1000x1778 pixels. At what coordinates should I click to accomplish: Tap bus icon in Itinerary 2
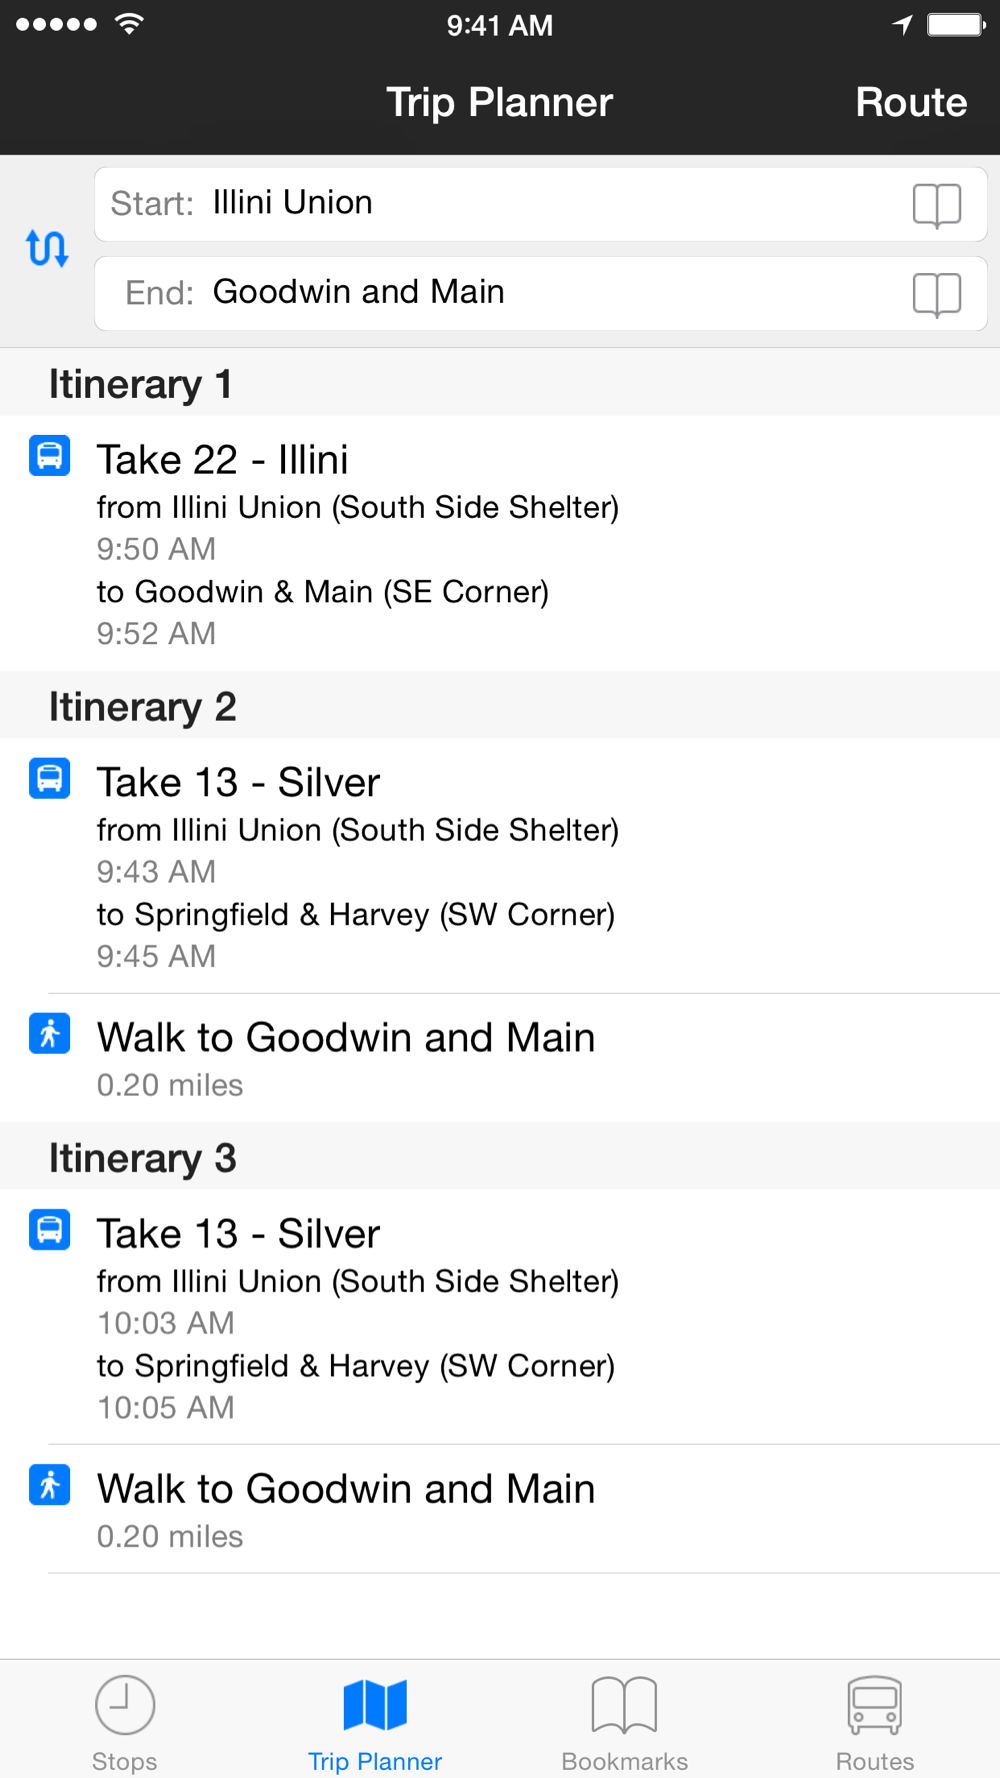49,778
